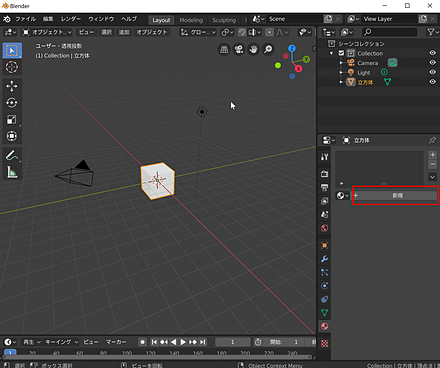Click the zoom magnifier icon in viewport
Screen dimensions: 440x368
[268, 49]
